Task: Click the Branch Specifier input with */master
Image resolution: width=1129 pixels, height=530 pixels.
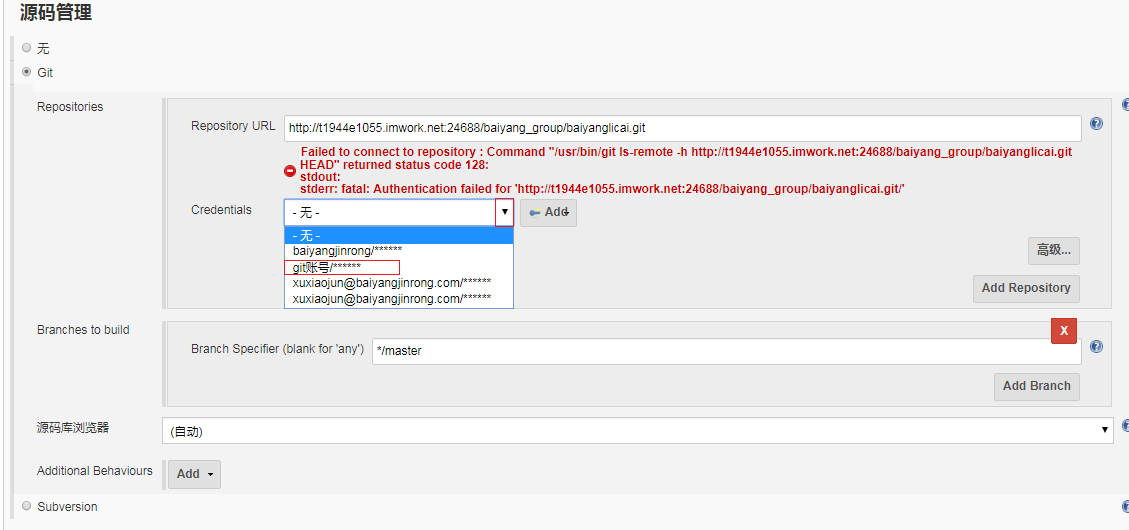Action: coord(727,351)
